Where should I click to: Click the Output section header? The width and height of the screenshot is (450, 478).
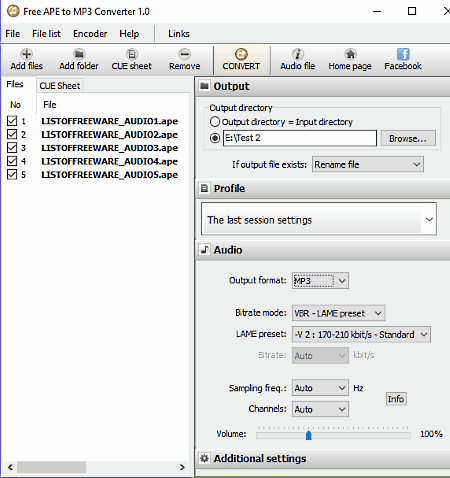323,86
